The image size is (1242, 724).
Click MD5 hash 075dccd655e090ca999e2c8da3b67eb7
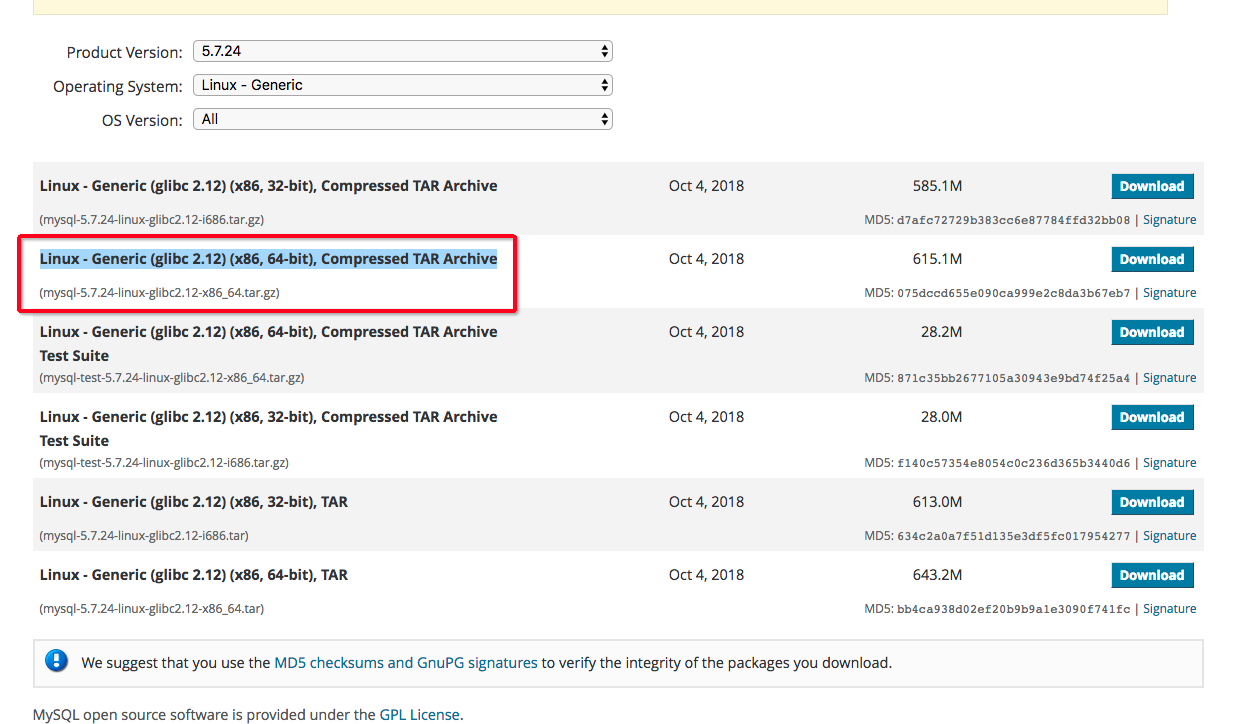click(x=1014, y=293)
